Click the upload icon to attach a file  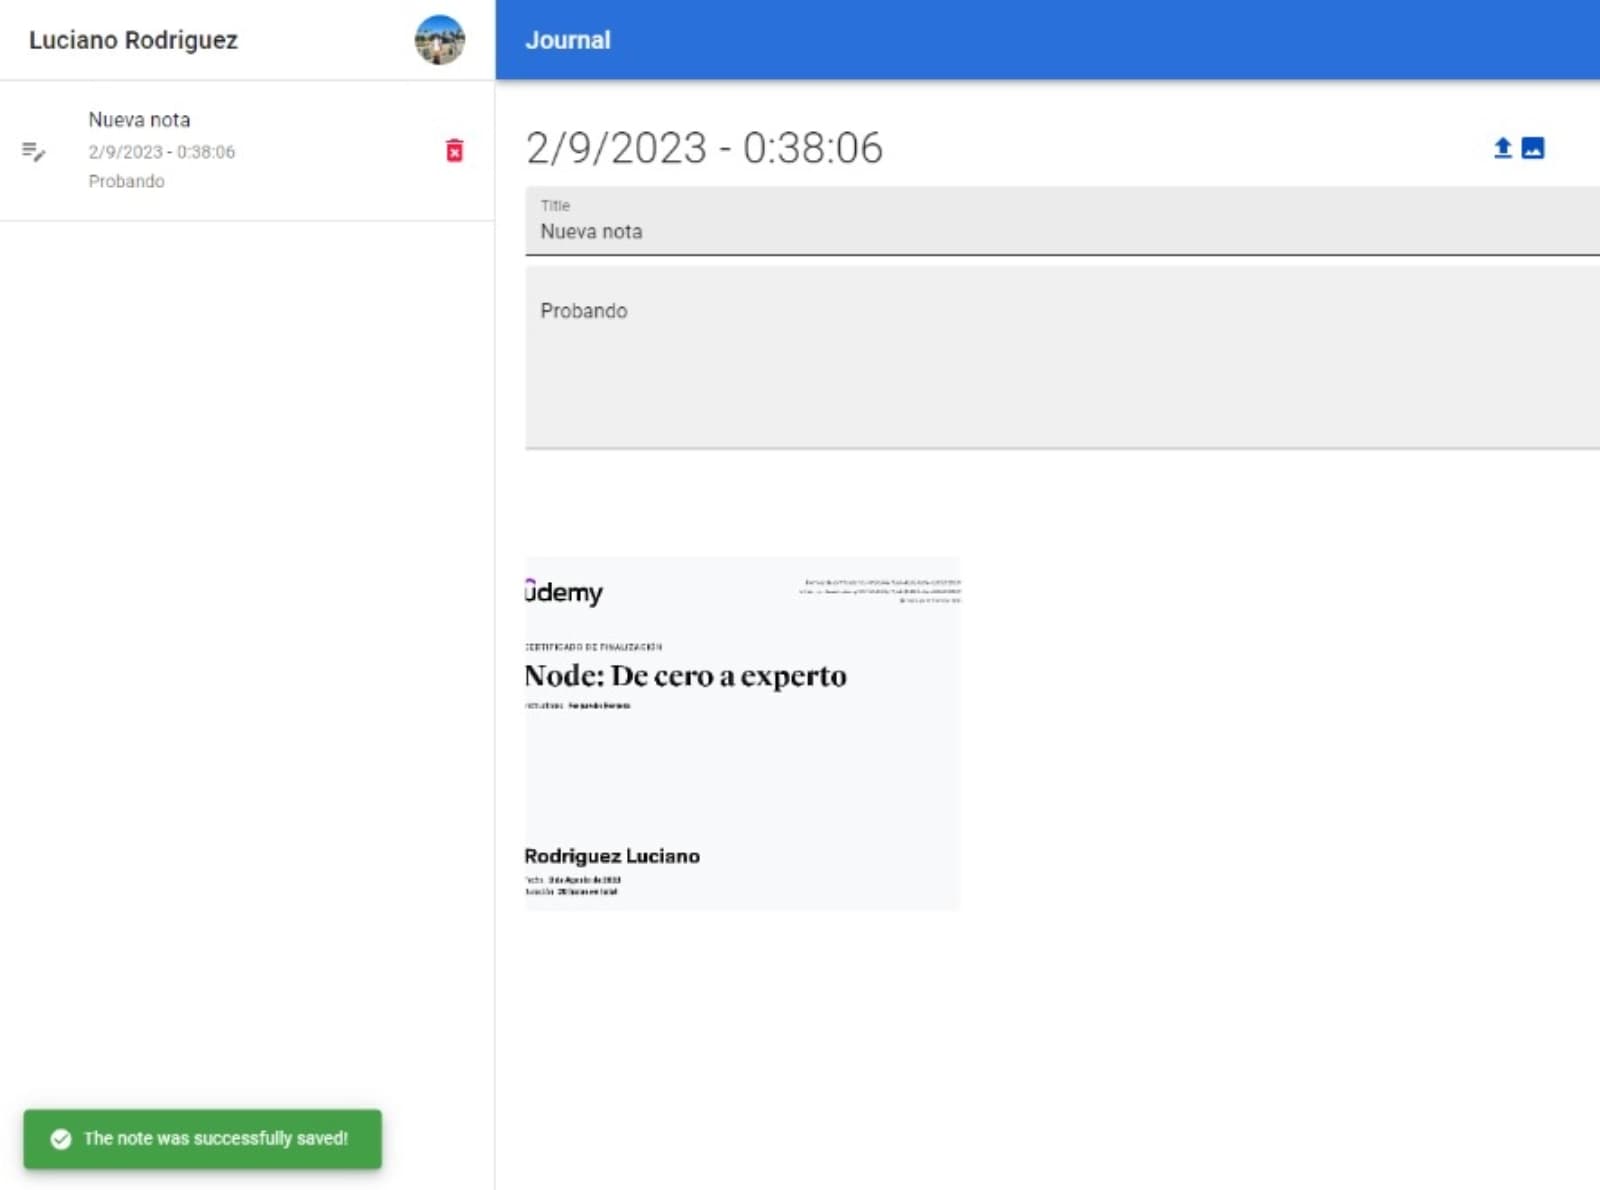[1503, 146]
